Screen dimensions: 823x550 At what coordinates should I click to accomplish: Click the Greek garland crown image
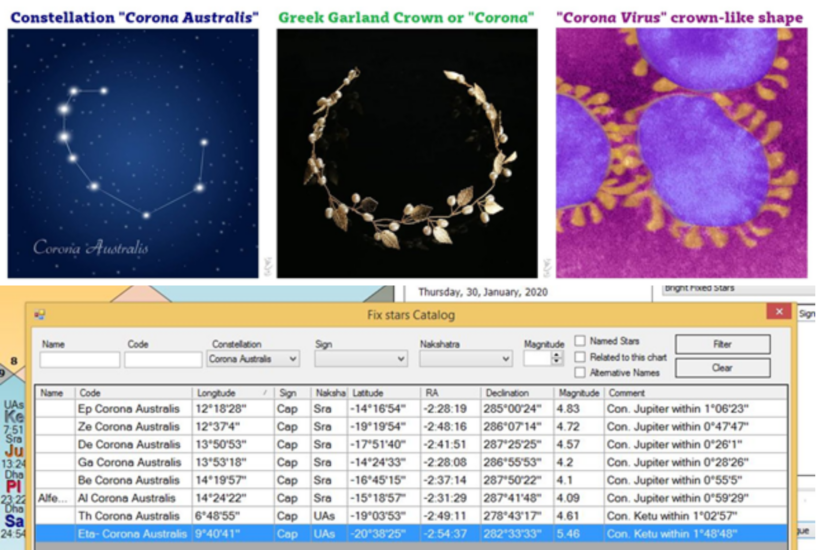[x=407, y=152]
